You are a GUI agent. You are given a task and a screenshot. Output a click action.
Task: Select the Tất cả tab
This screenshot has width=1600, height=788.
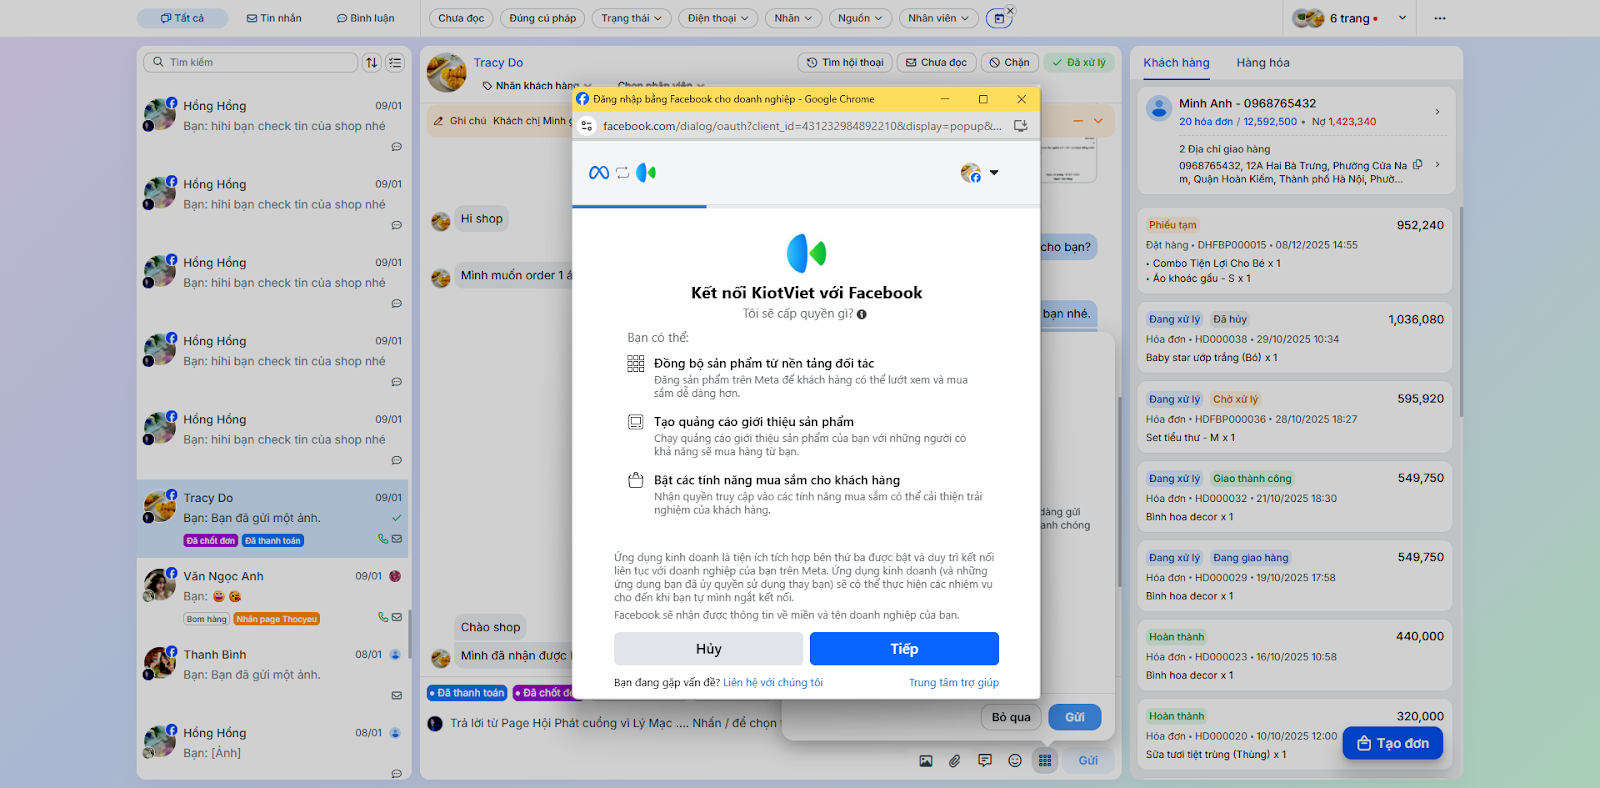(x=182, y=18)
